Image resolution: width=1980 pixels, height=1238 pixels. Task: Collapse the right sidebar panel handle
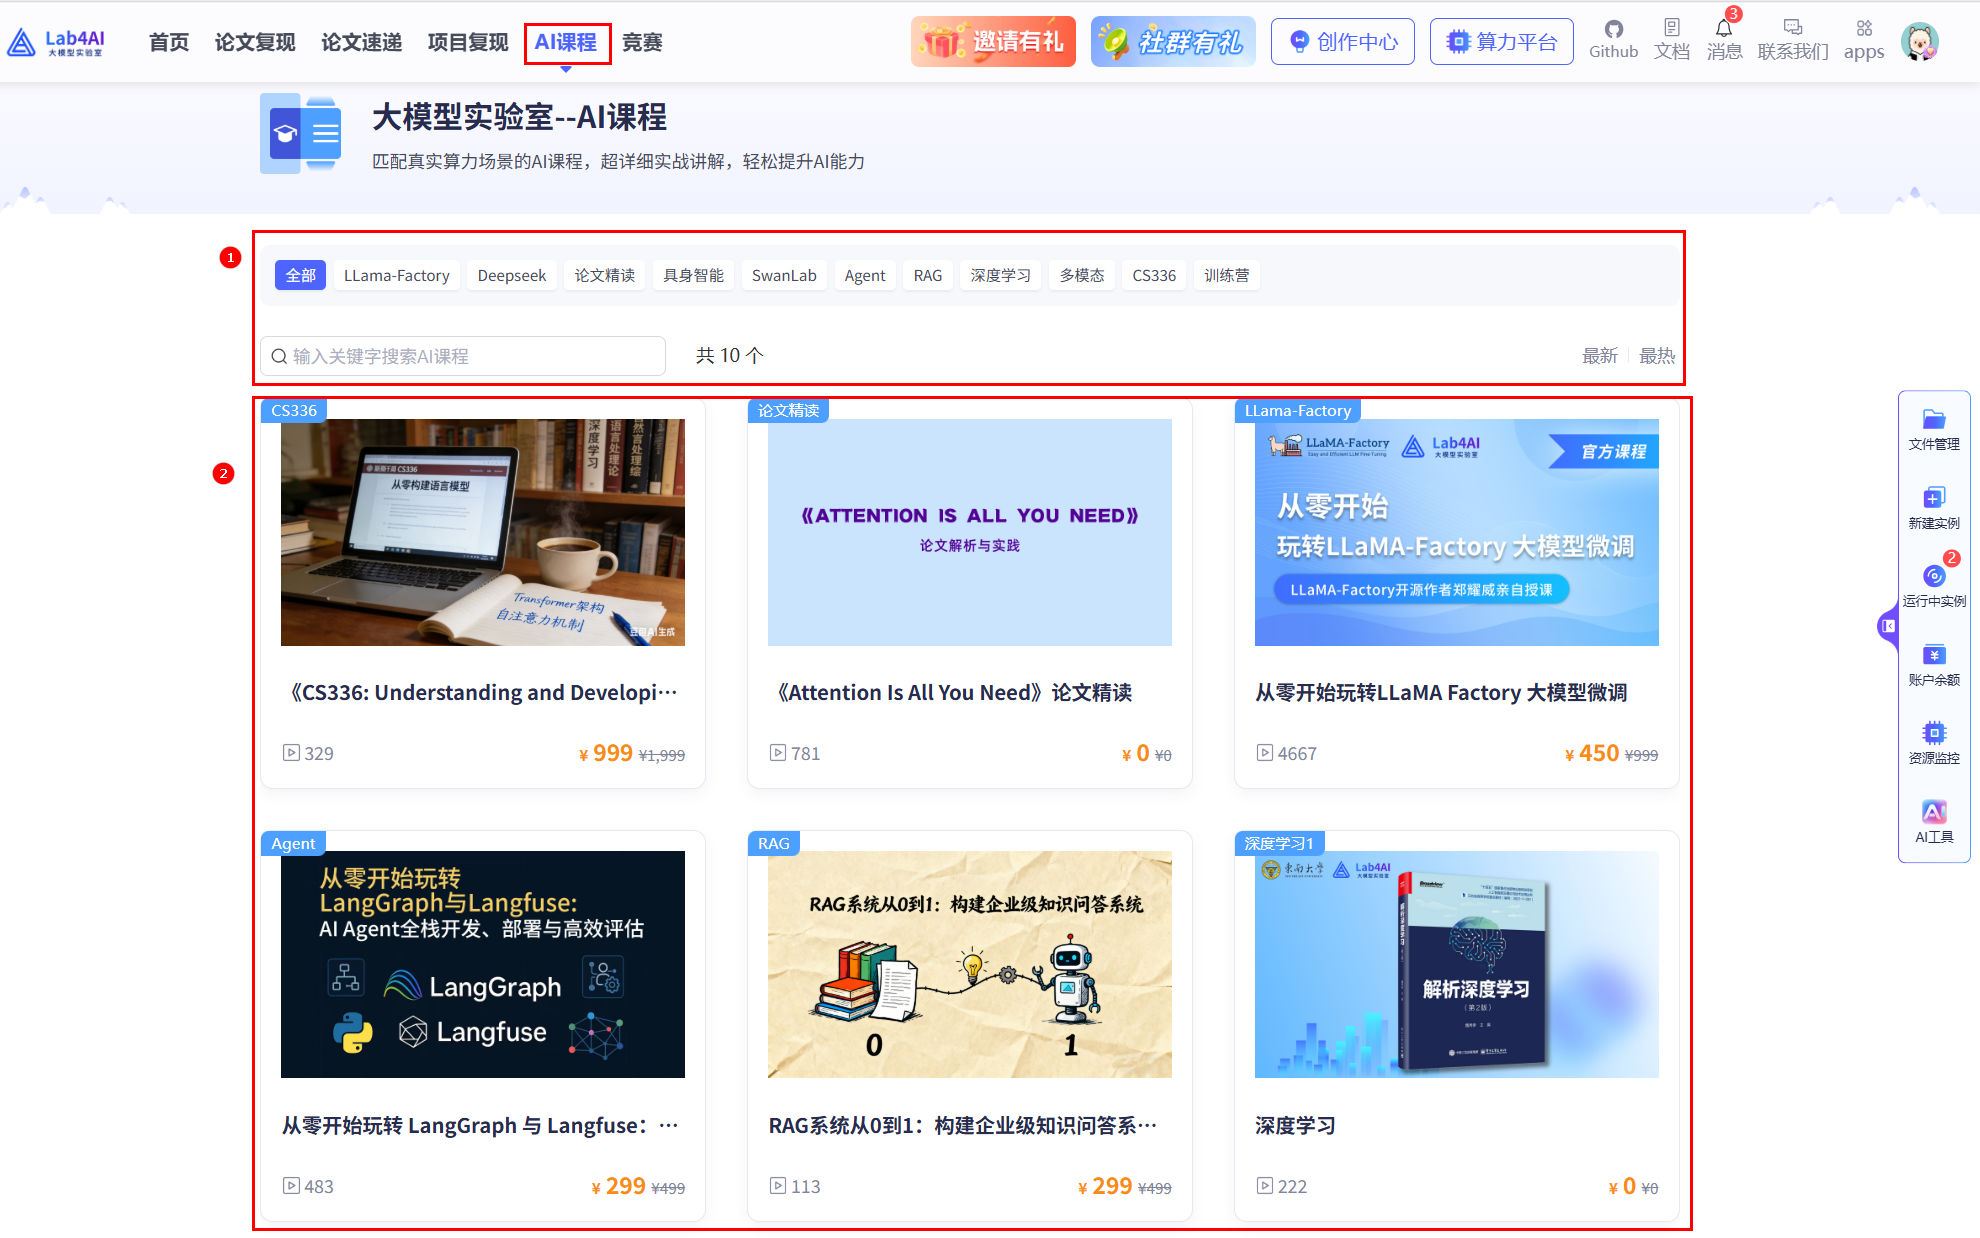pos(1887,626)
